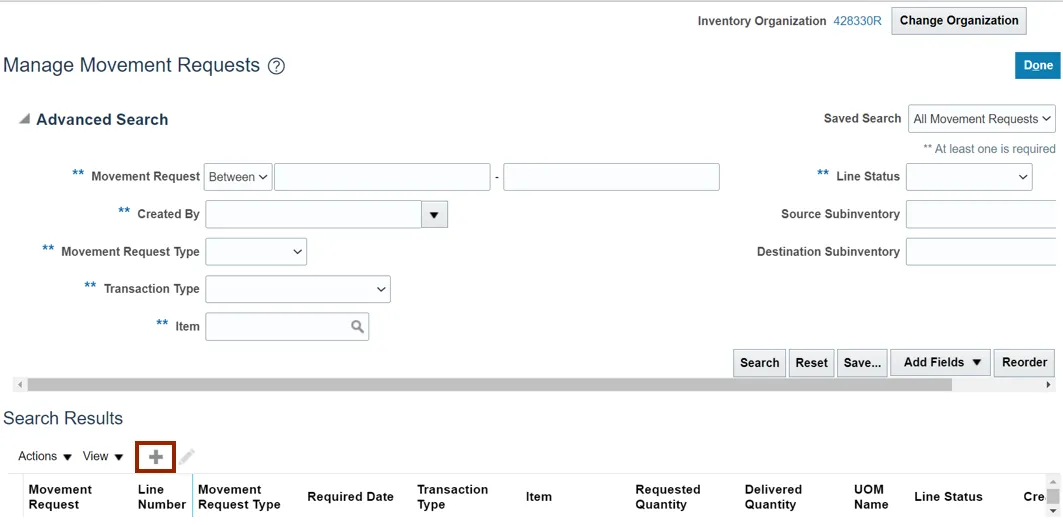Screen dimensions: 1063x525
Task: Collapse the Advanced Search section
Action: pos(24,119)
